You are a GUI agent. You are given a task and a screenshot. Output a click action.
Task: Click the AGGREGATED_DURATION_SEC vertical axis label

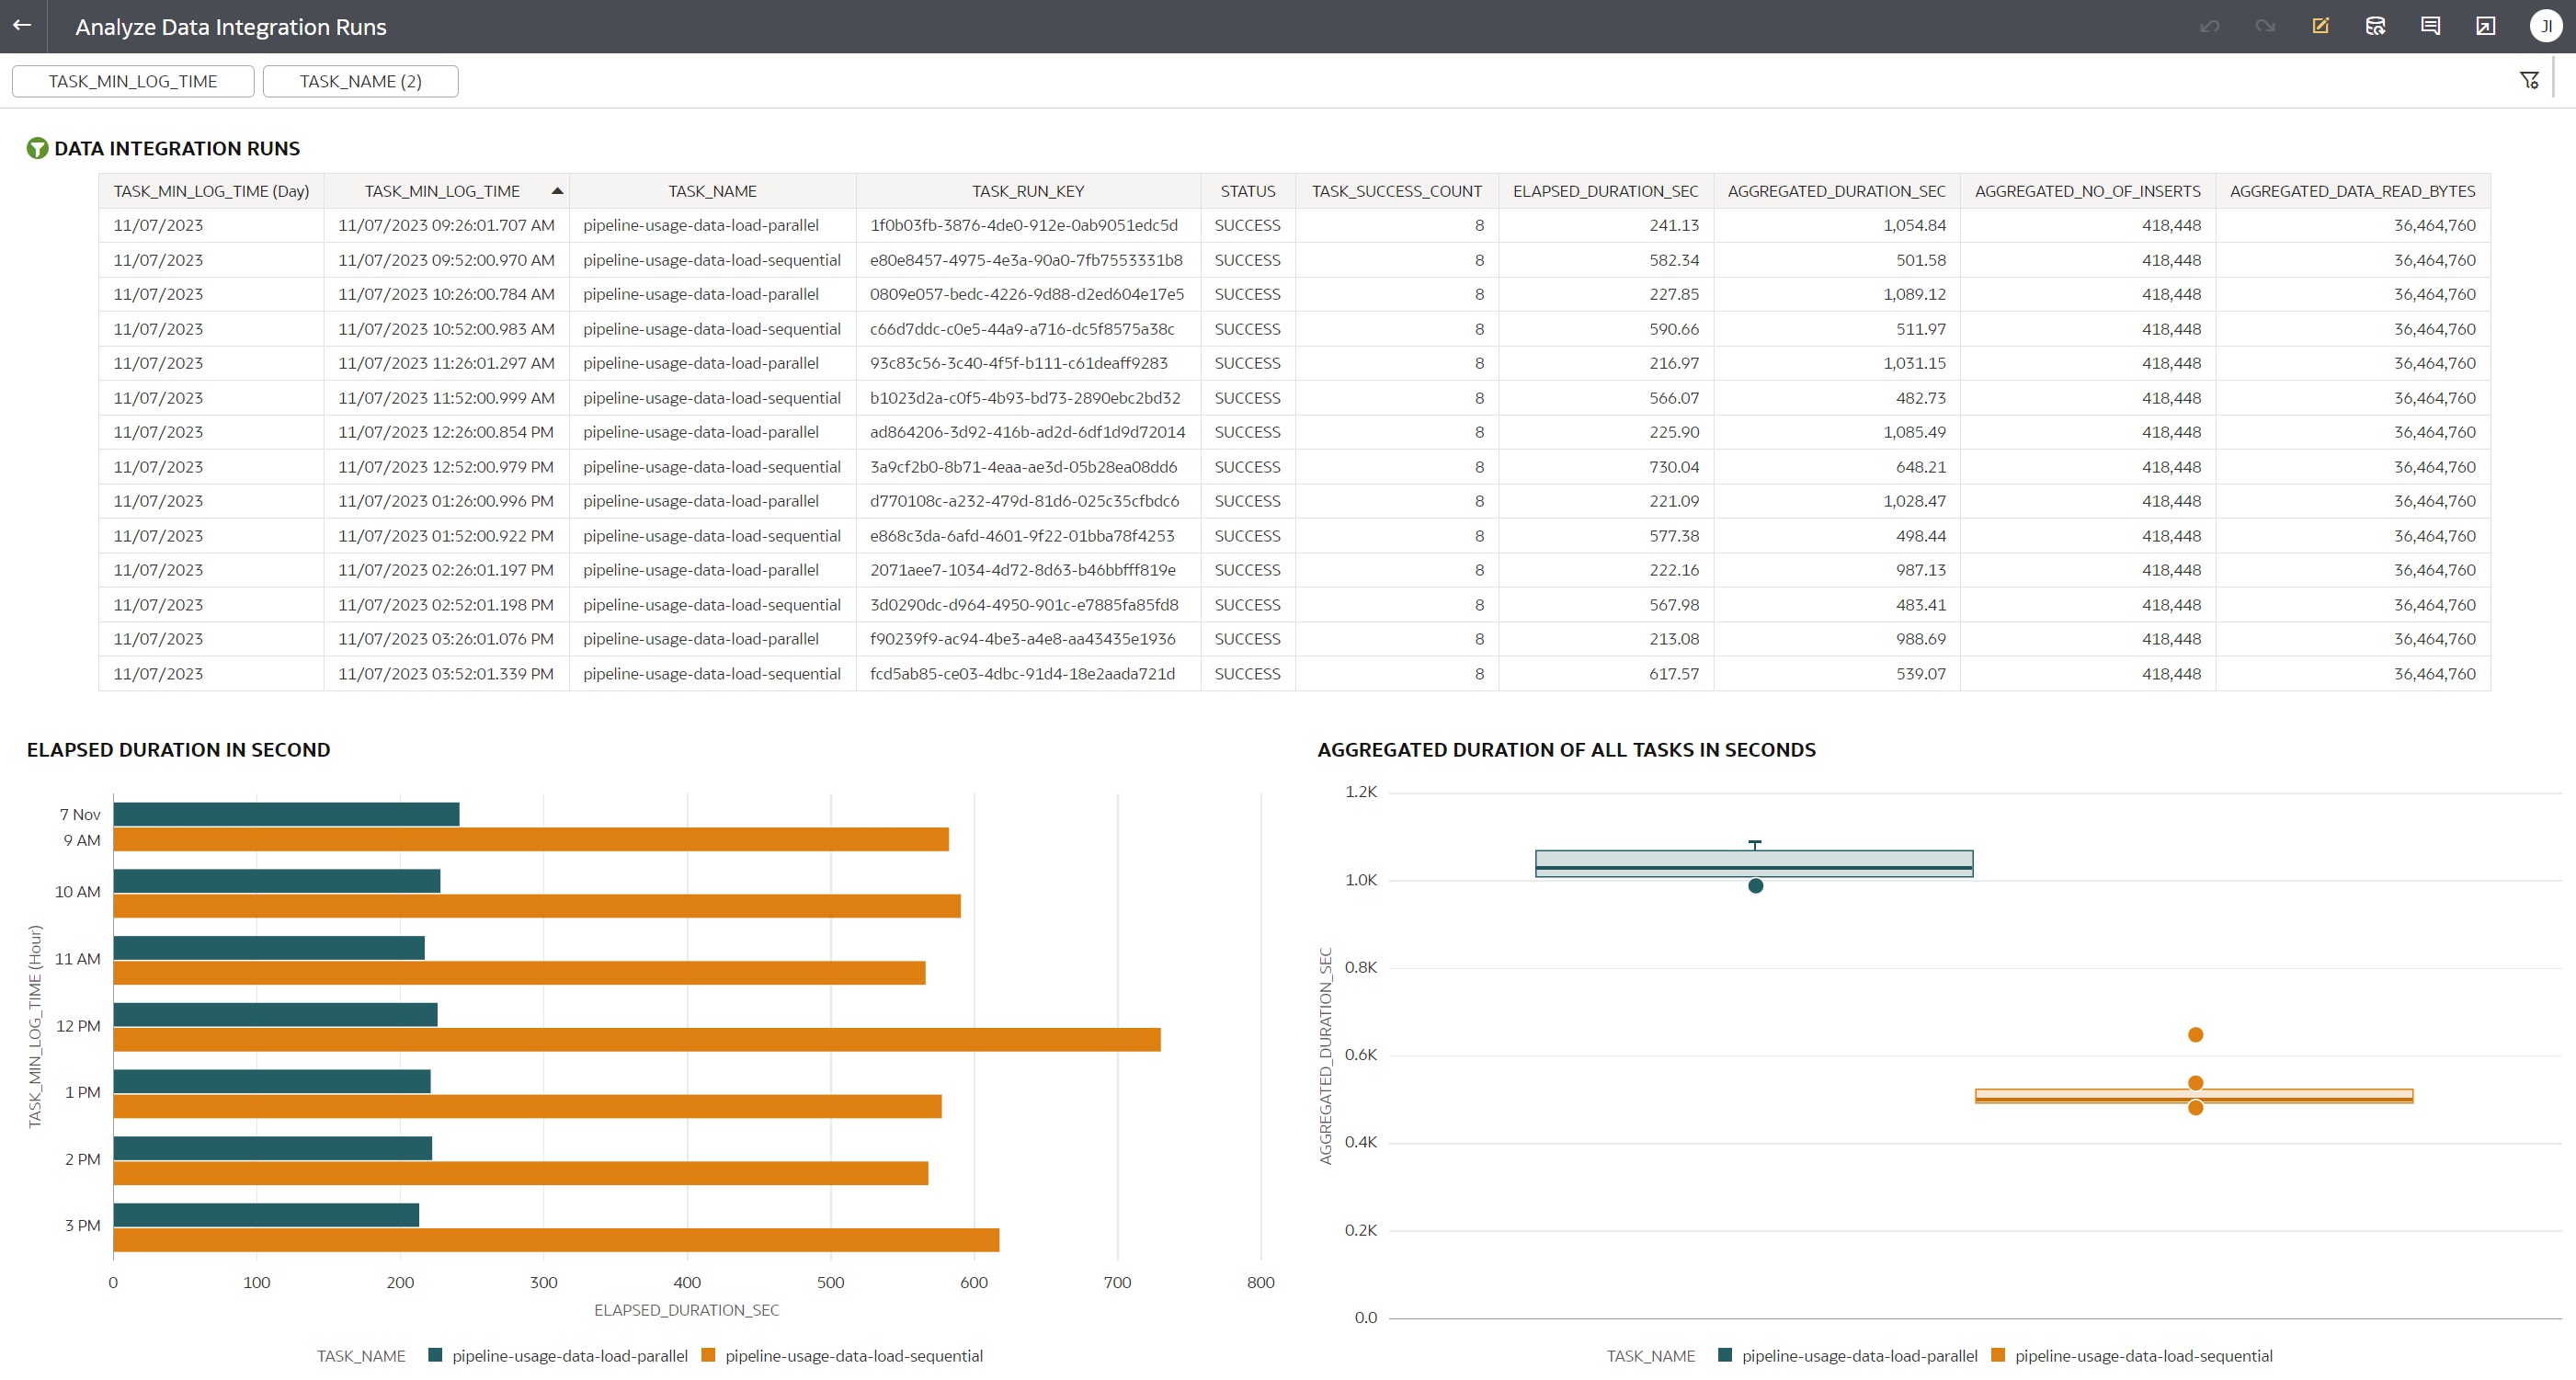click(1325, 1056)
